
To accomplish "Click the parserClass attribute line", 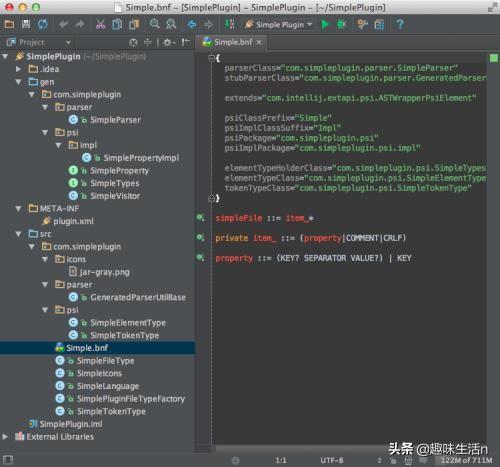I will click(341, 68).
